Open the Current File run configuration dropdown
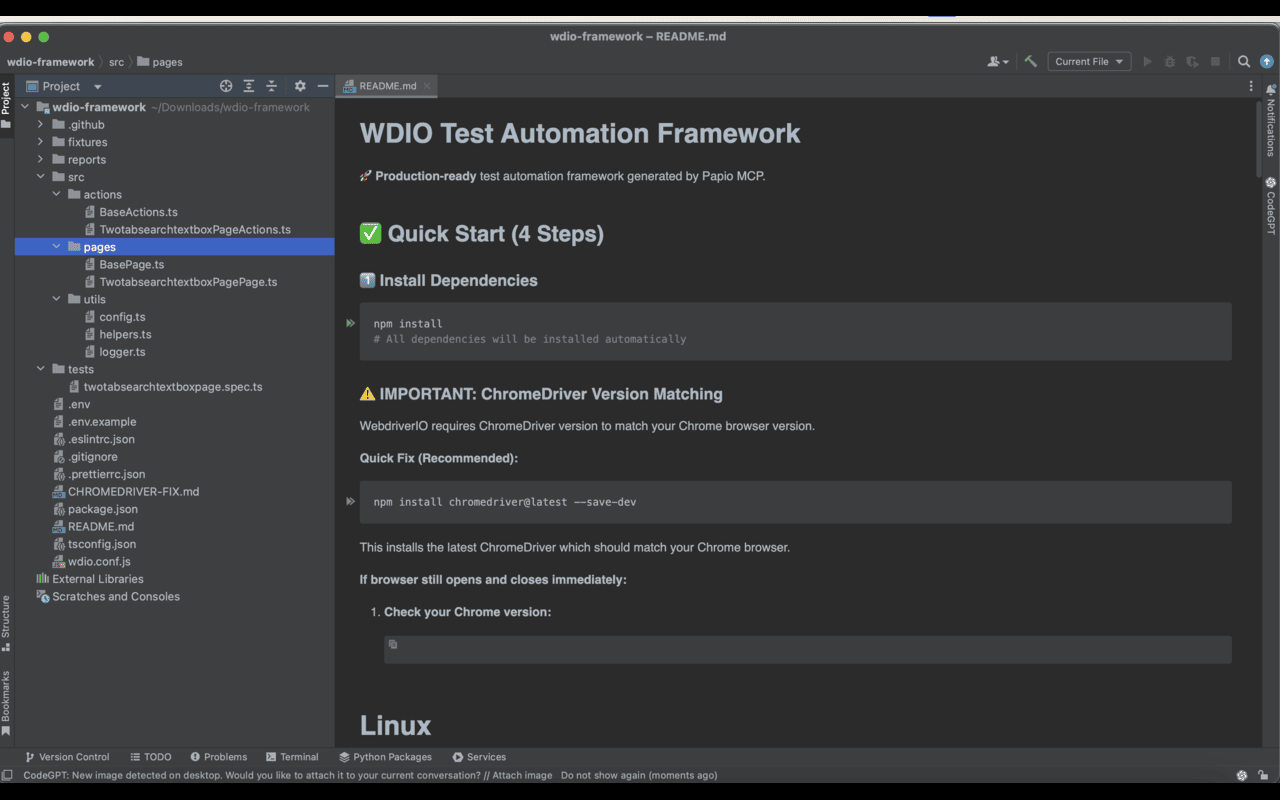This screenshot has height=800, width=1280. coord(1089,61)
